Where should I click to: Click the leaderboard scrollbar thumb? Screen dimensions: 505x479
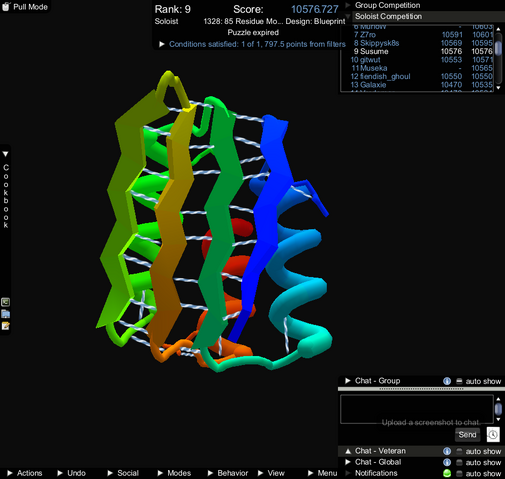498,48
